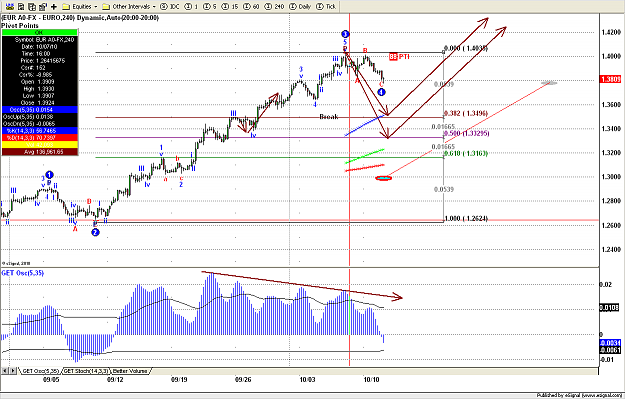
Task: Click the blue circled wave 2 marker
Action: (95, 232)
